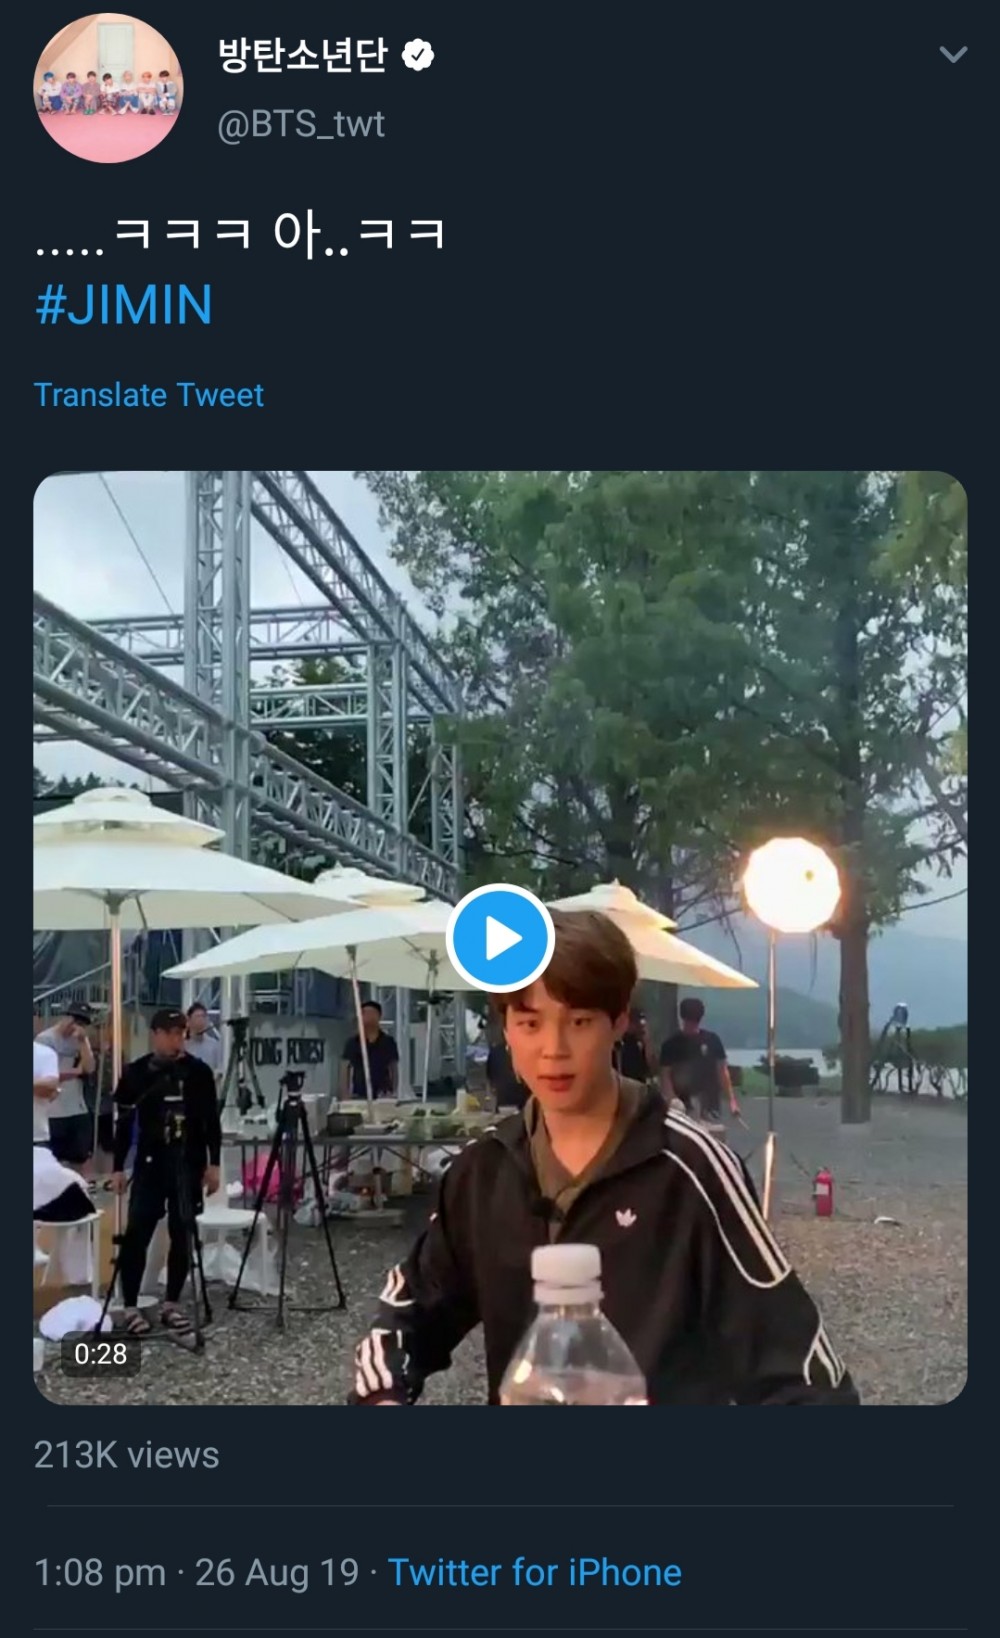Click the play button on the video
Image resolution: width=1000 pixels, height=1638 pixels.
click(500, 938)
